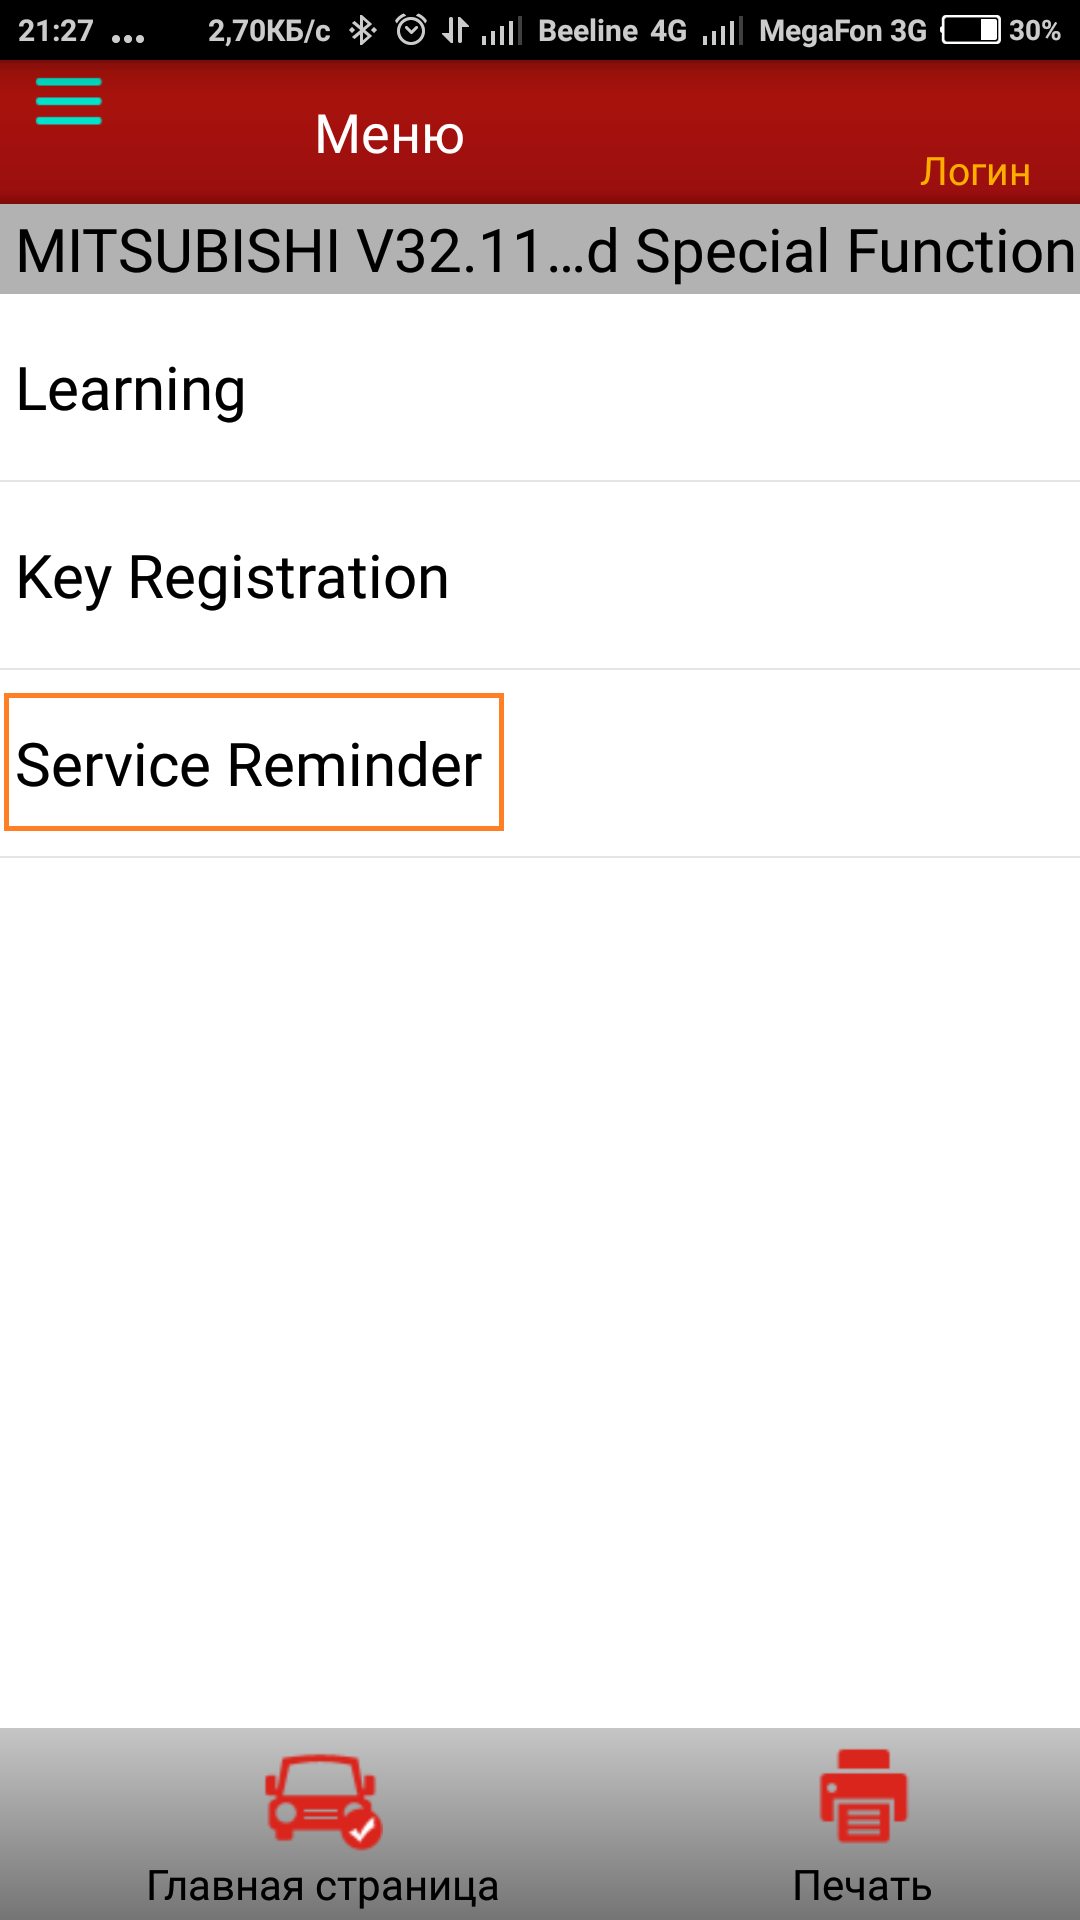Tap the battery icon in status bar
Screen dimensions: 1080x1920
click(971, 31)
